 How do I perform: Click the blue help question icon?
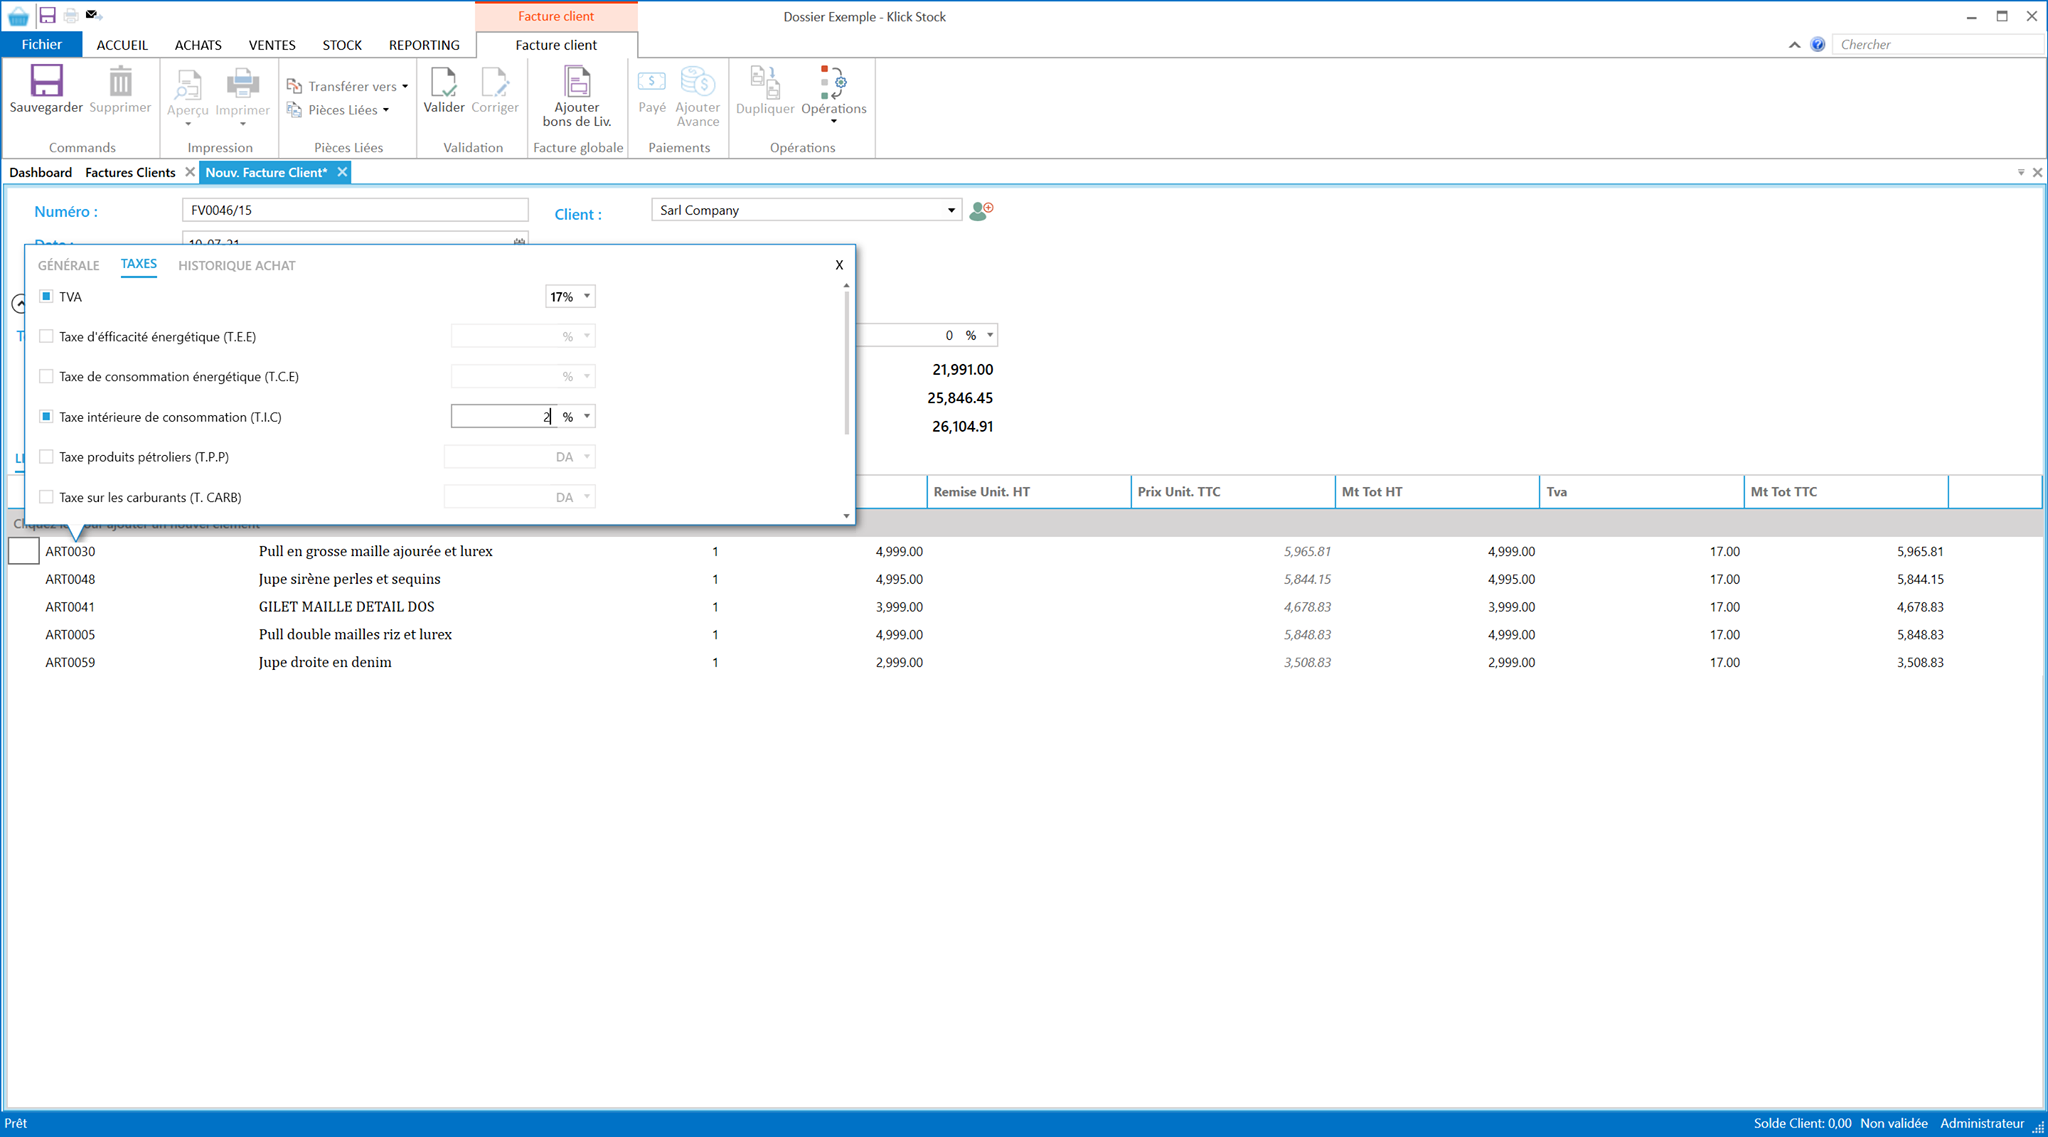coord(1818,44)
